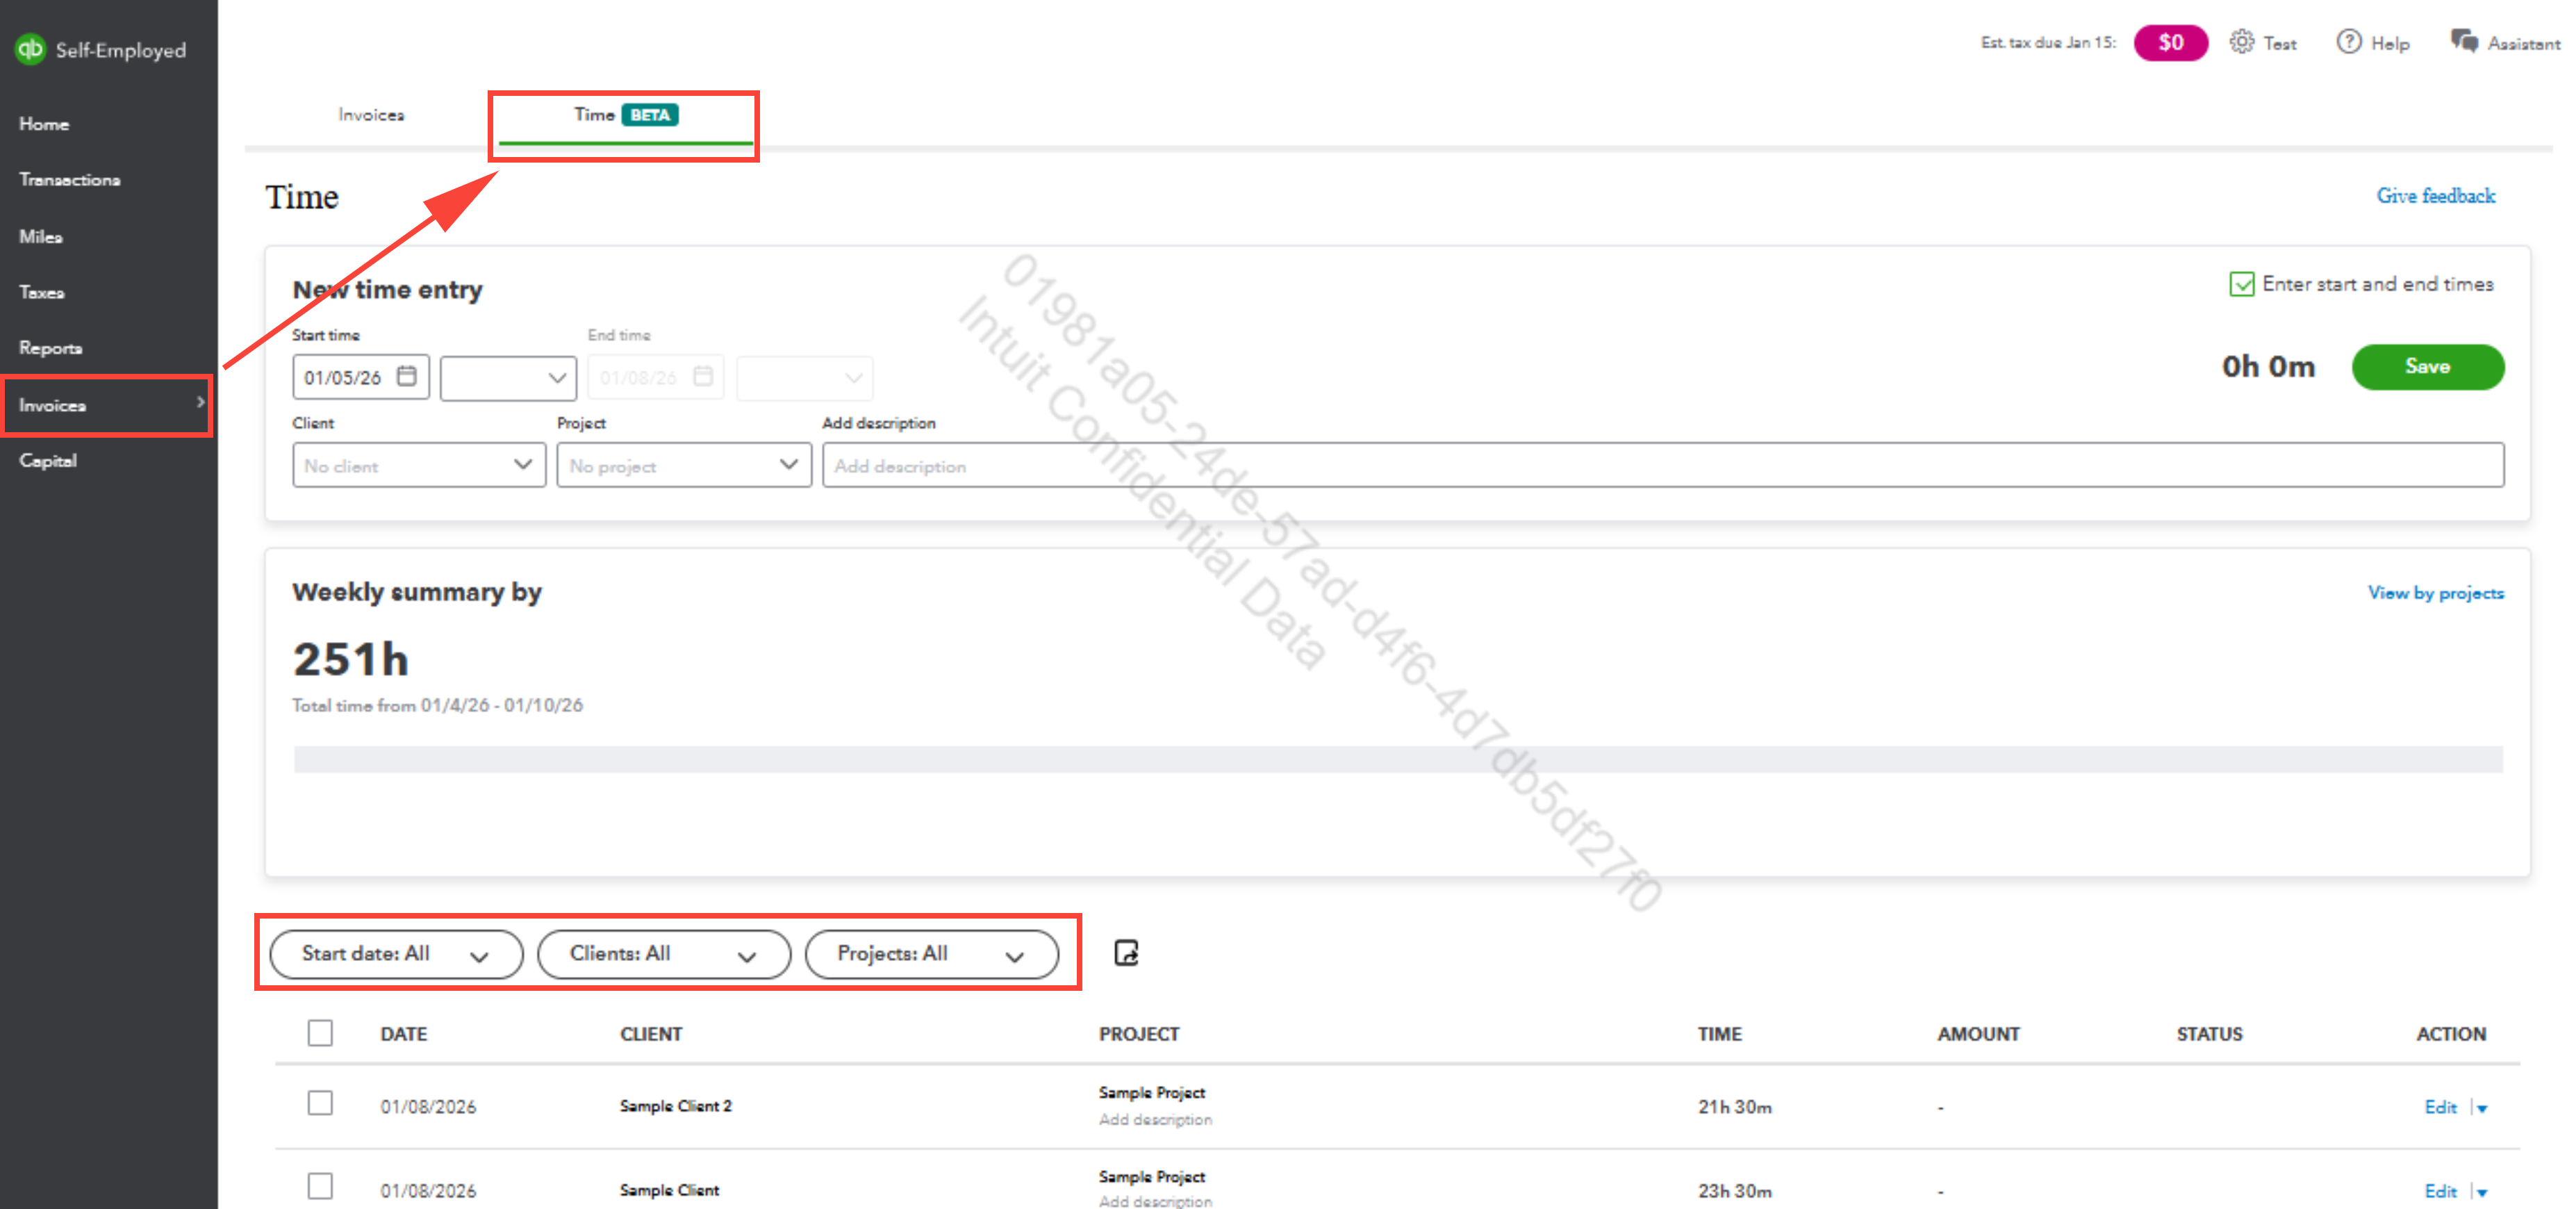
Task: Switch to the Invoices tab
Action: 371,115
